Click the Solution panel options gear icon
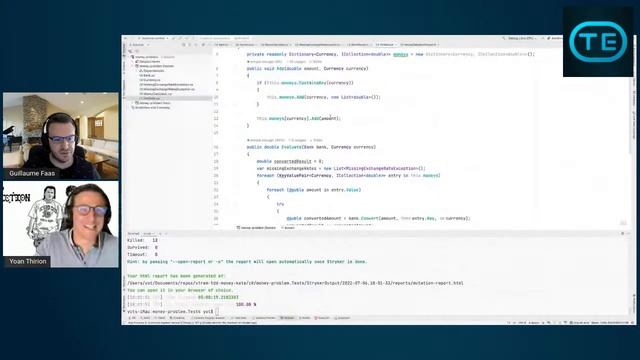 (203, 44)
